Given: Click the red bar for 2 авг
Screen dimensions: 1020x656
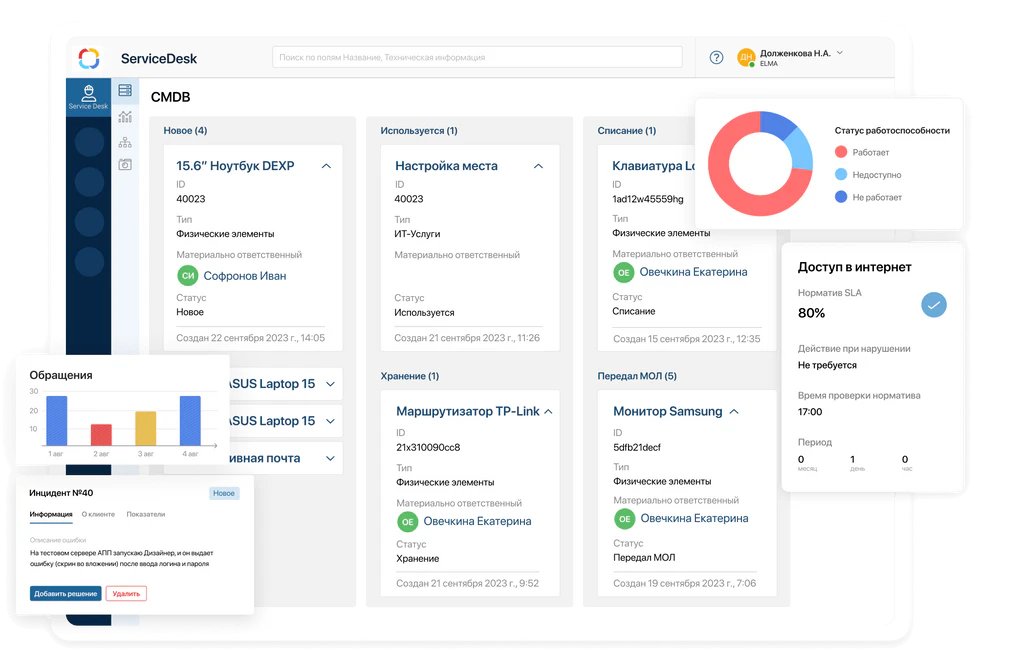Looking at the screenshot, I should tap(101, 435).
